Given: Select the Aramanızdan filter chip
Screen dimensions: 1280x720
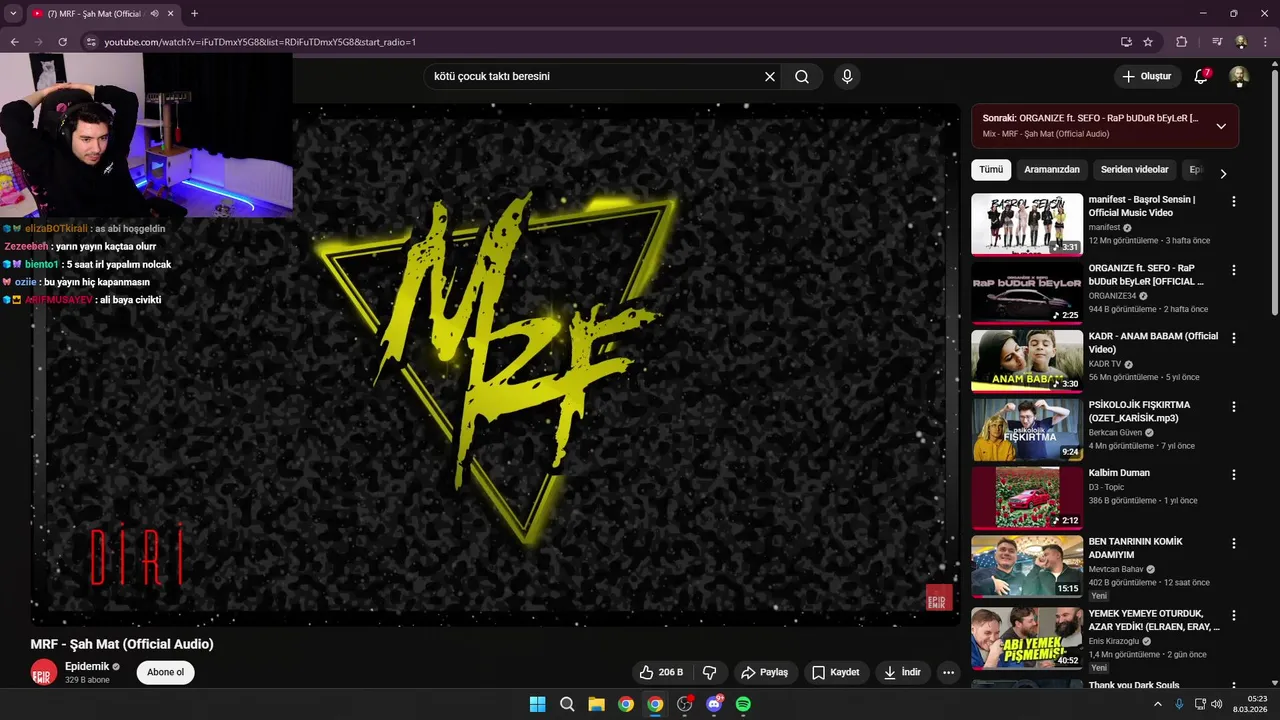Looking at the screenshot, I should 1052,170.
